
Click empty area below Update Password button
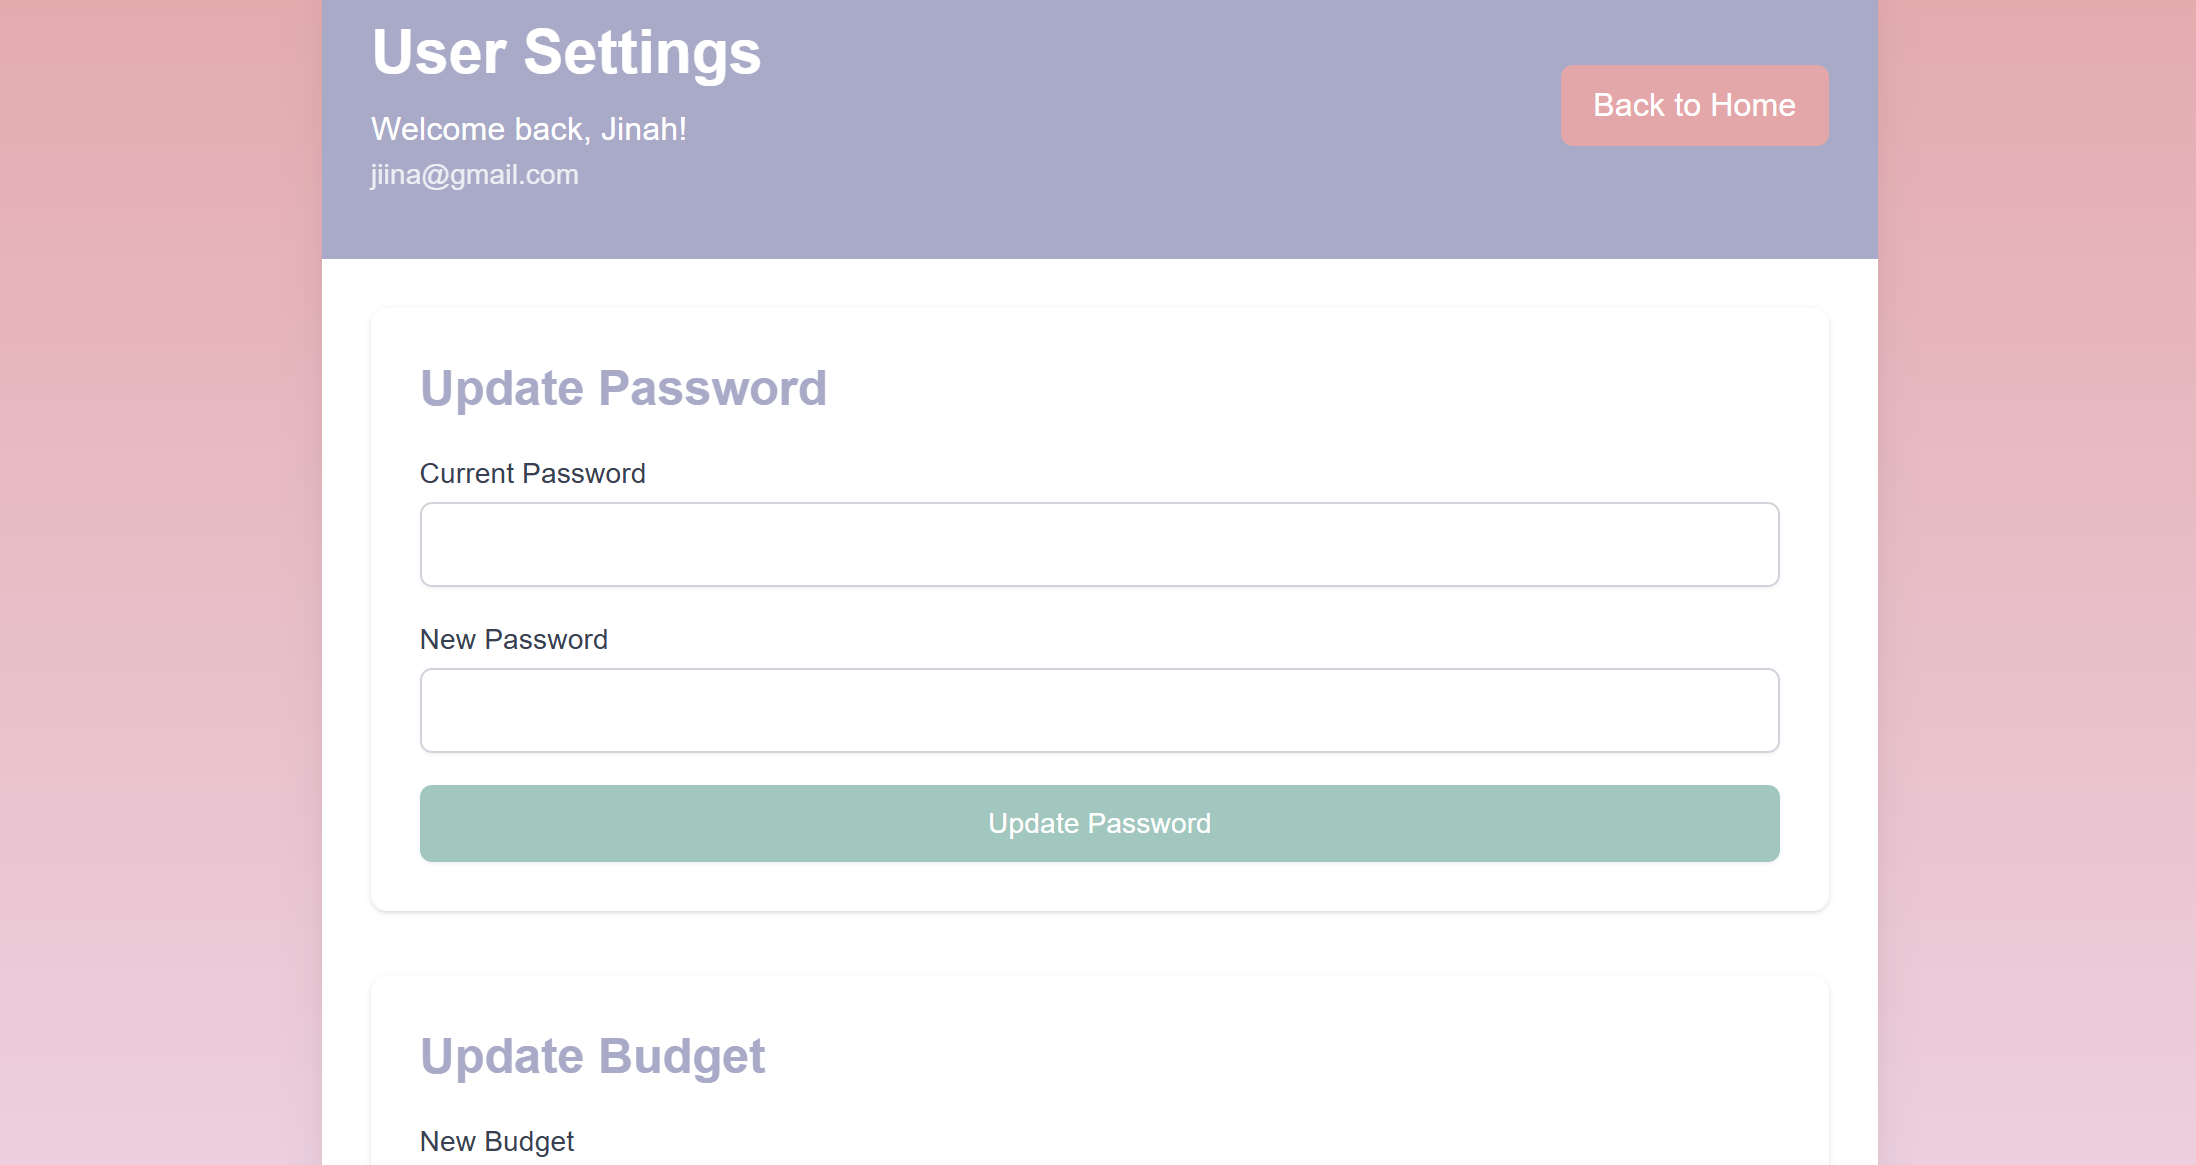pos(1100,886)
